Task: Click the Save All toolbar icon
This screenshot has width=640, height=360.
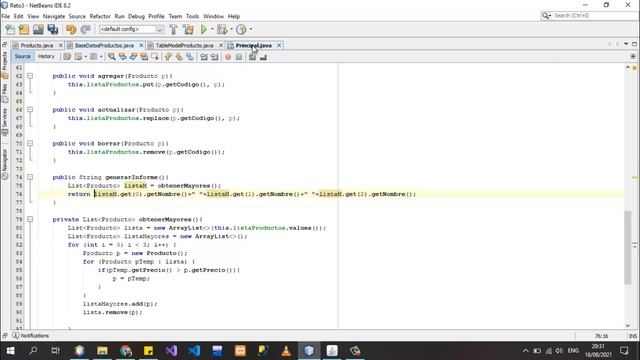Action: click(x=53, y=29)
